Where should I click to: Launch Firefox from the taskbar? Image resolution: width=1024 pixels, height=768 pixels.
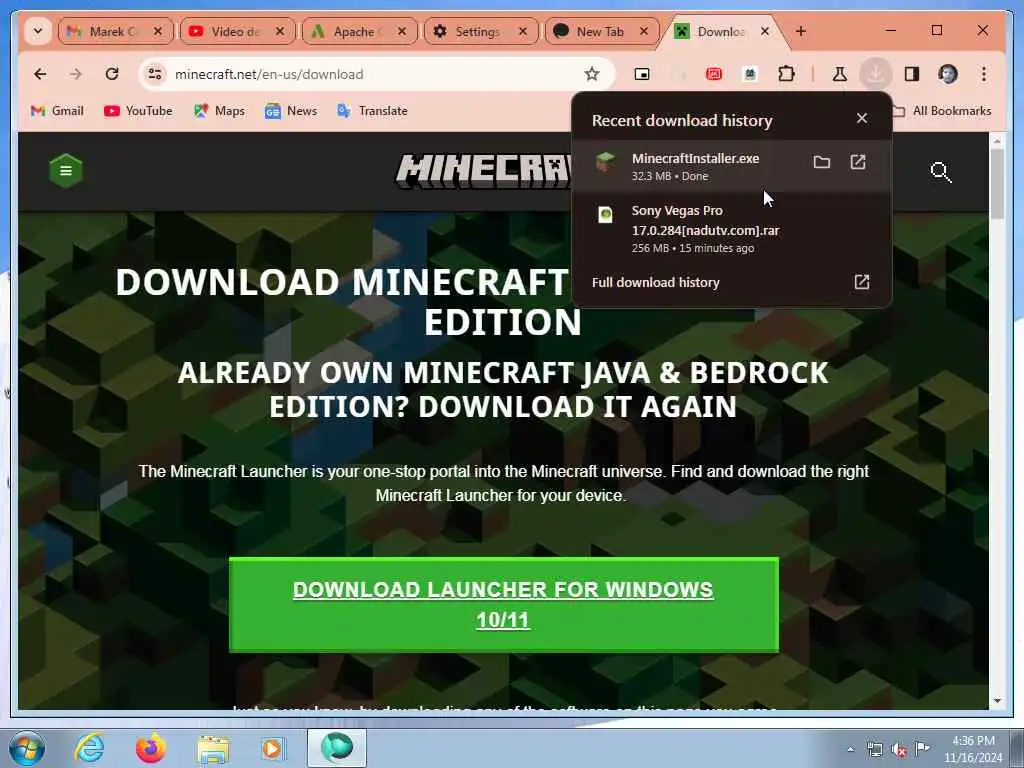[x=151, y=748]
